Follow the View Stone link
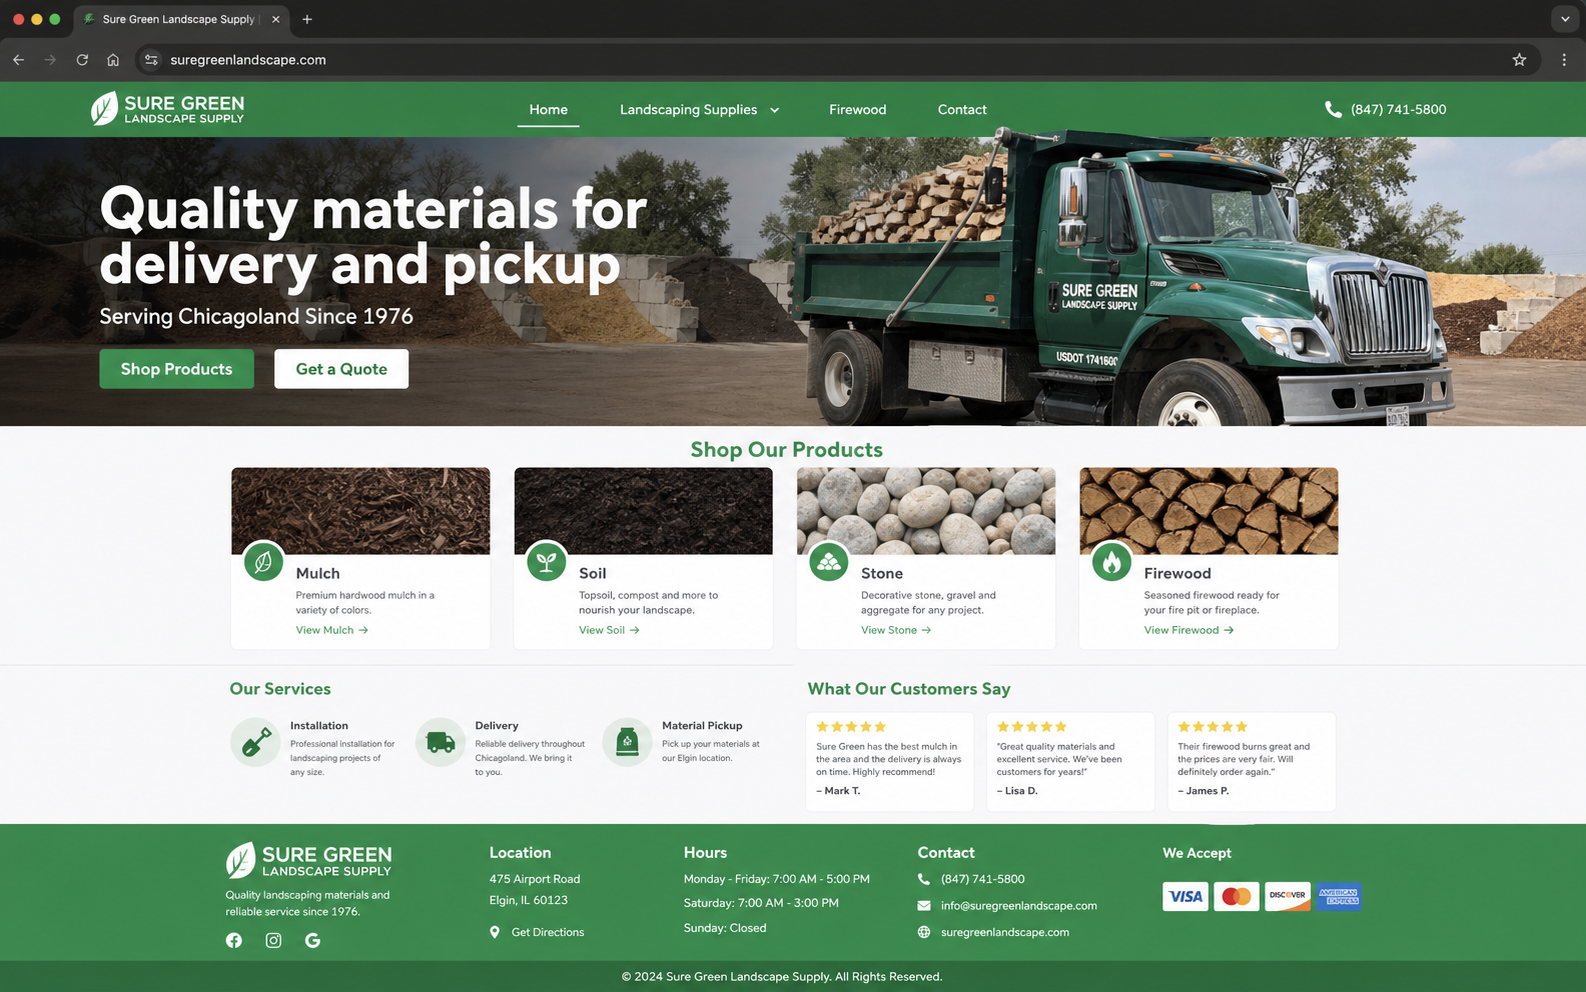This screenshot has height=992, width=1586. coord(896,630)
